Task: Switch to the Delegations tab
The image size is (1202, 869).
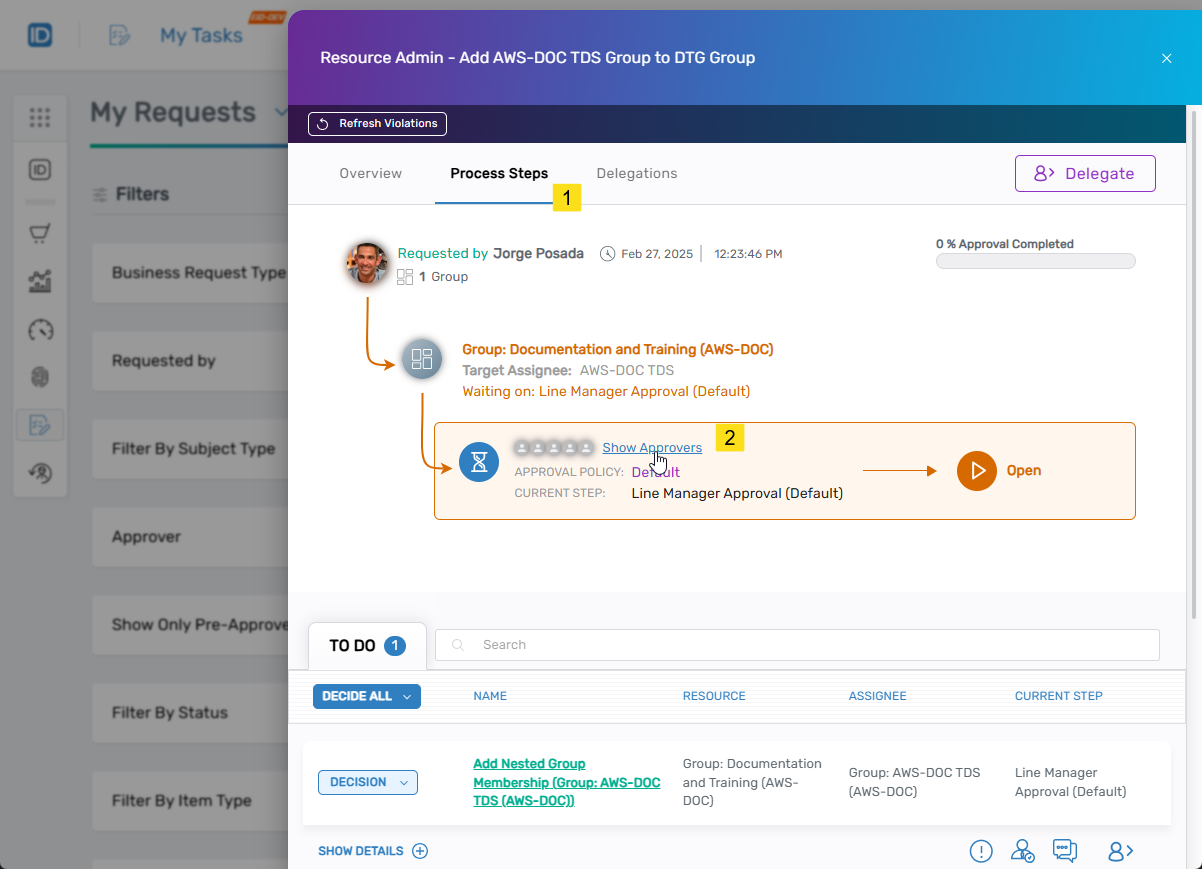Action: point(637,173)
